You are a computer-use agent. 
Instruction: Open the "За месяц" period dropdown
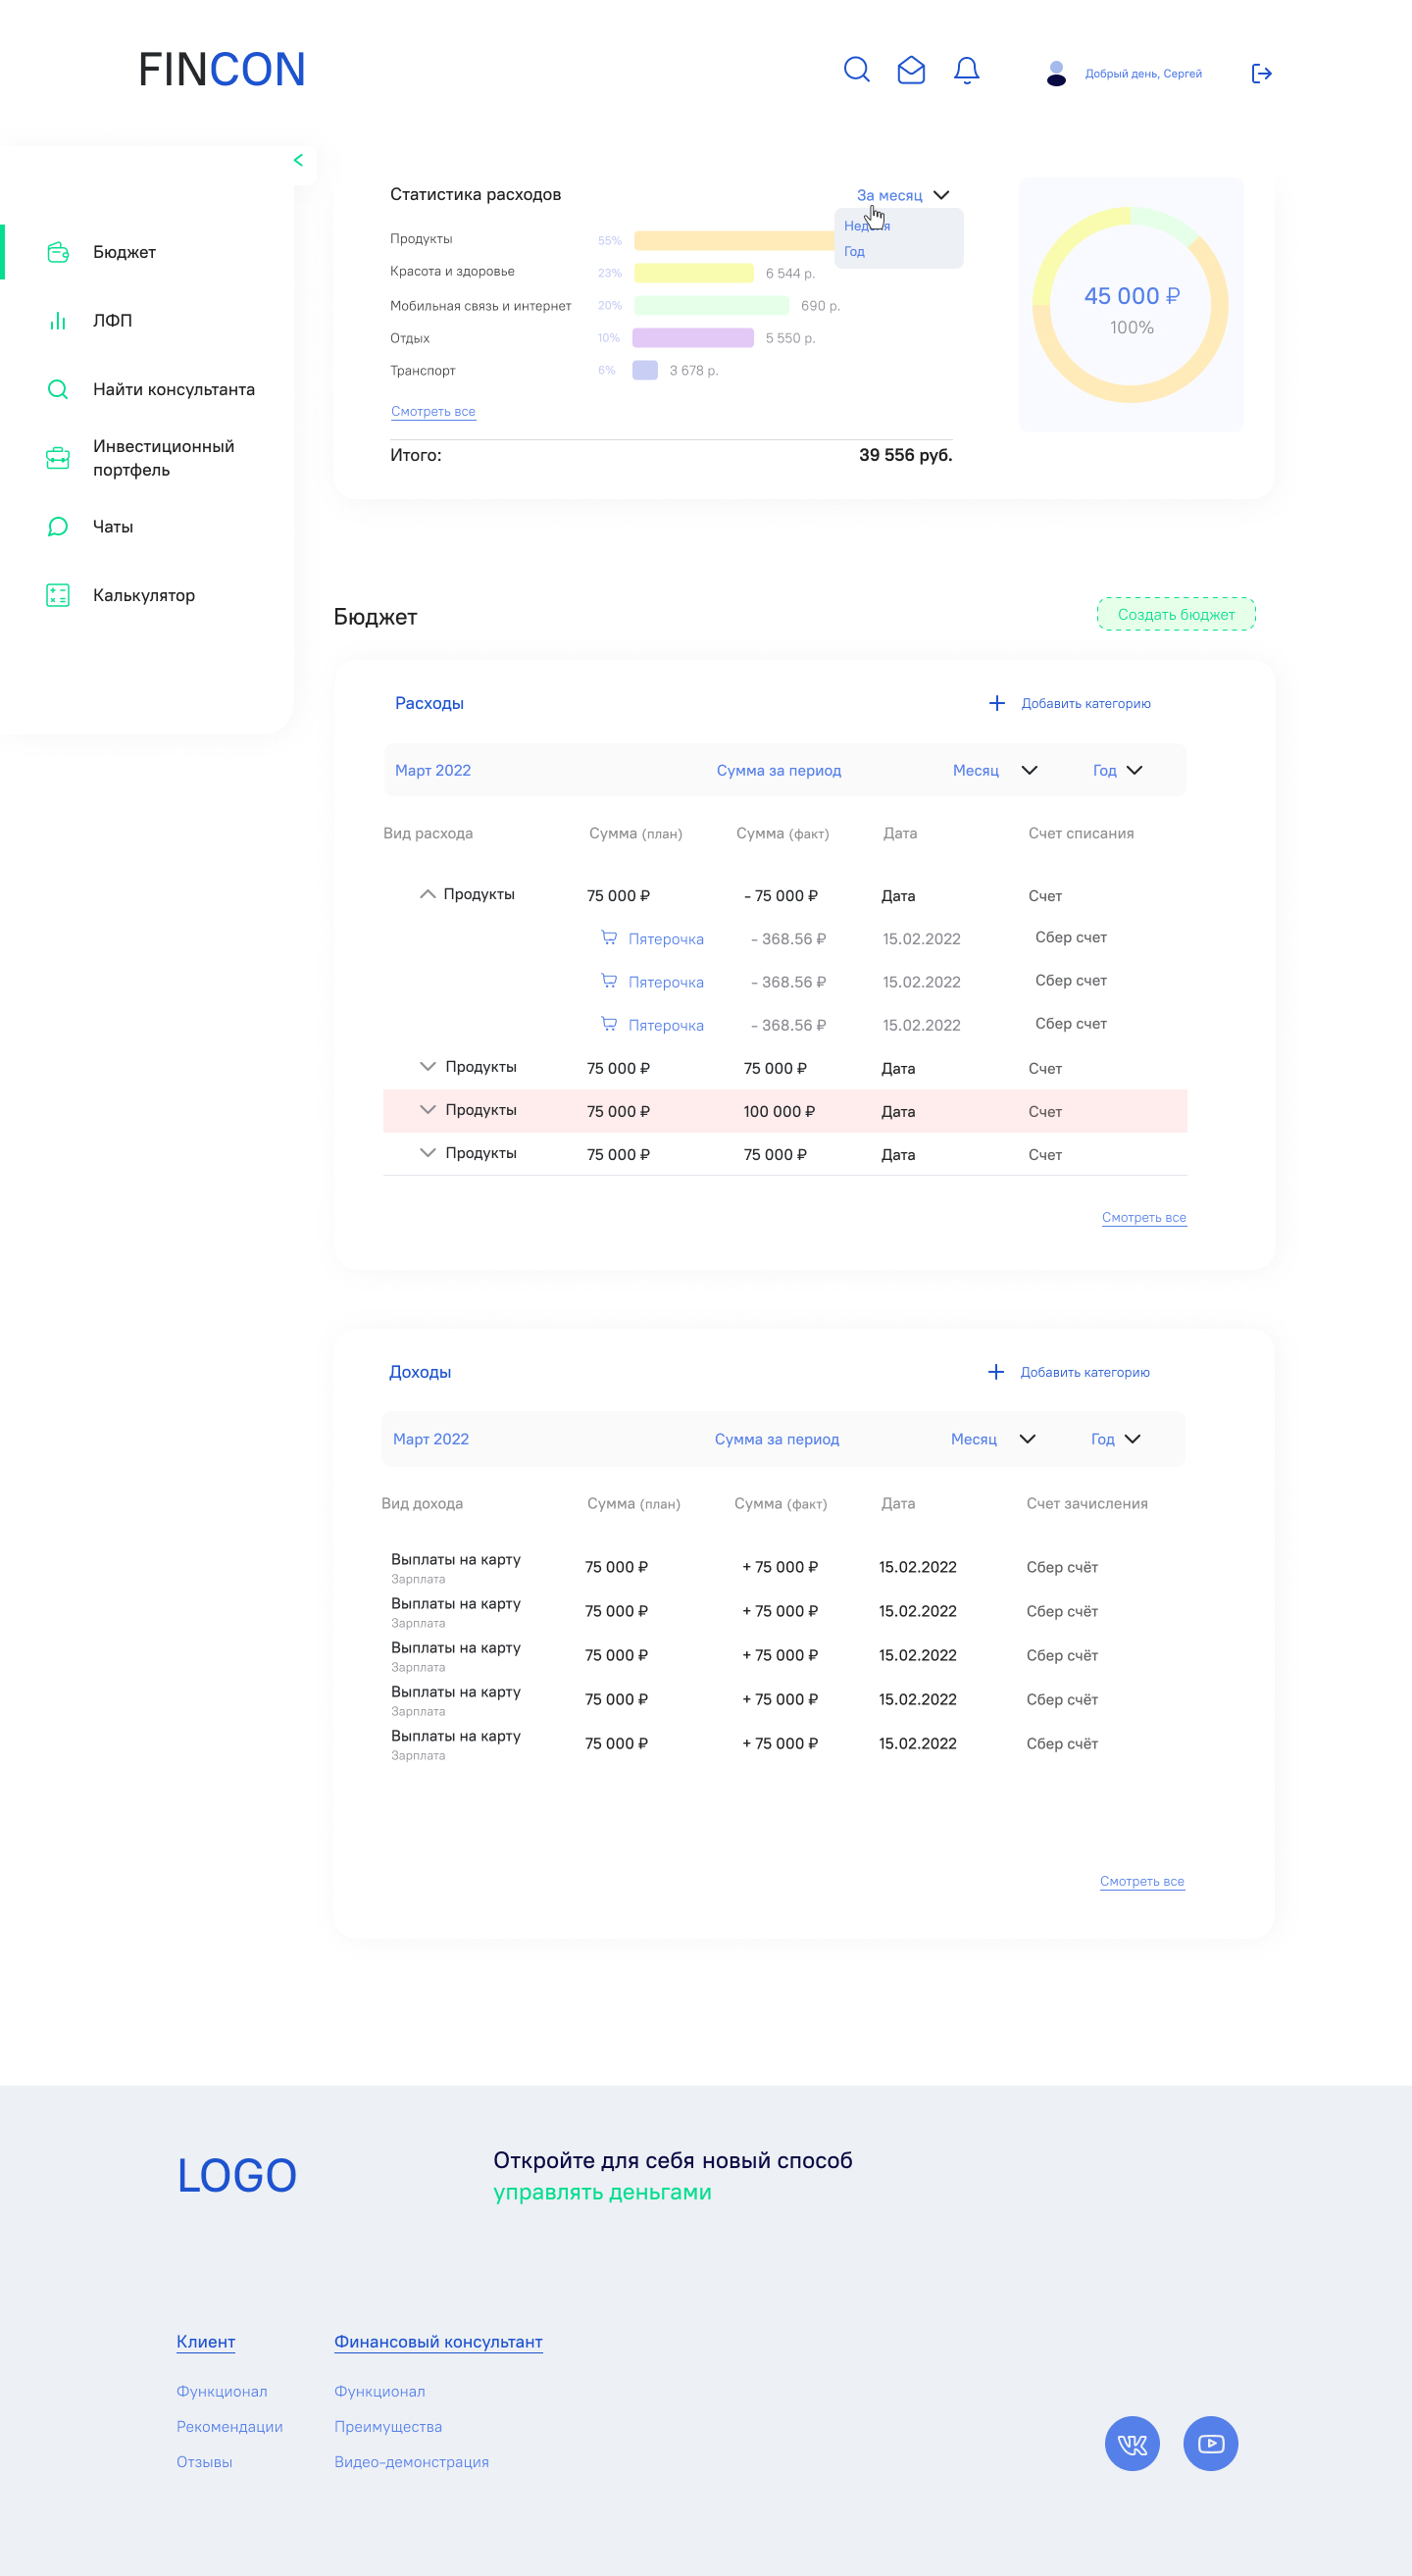click(x=902, y=195)
